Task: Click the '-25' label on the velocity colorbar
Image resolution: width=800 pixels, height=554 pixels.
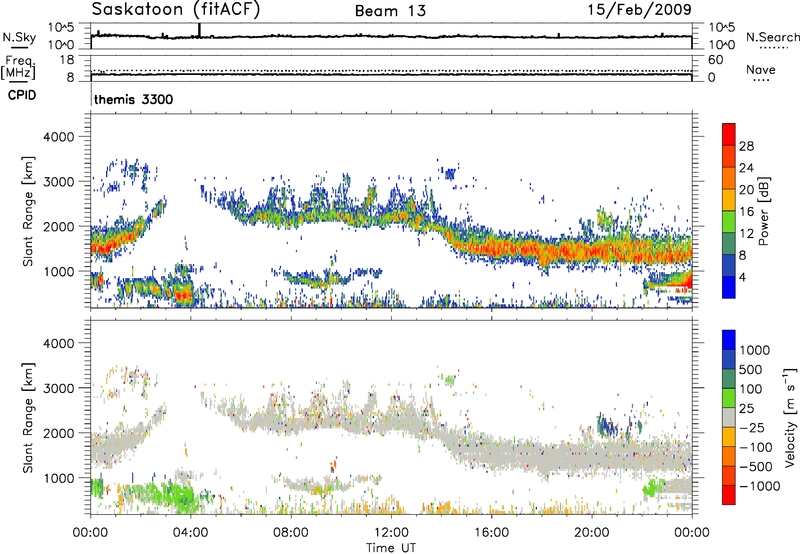Action: pos(750,428)
